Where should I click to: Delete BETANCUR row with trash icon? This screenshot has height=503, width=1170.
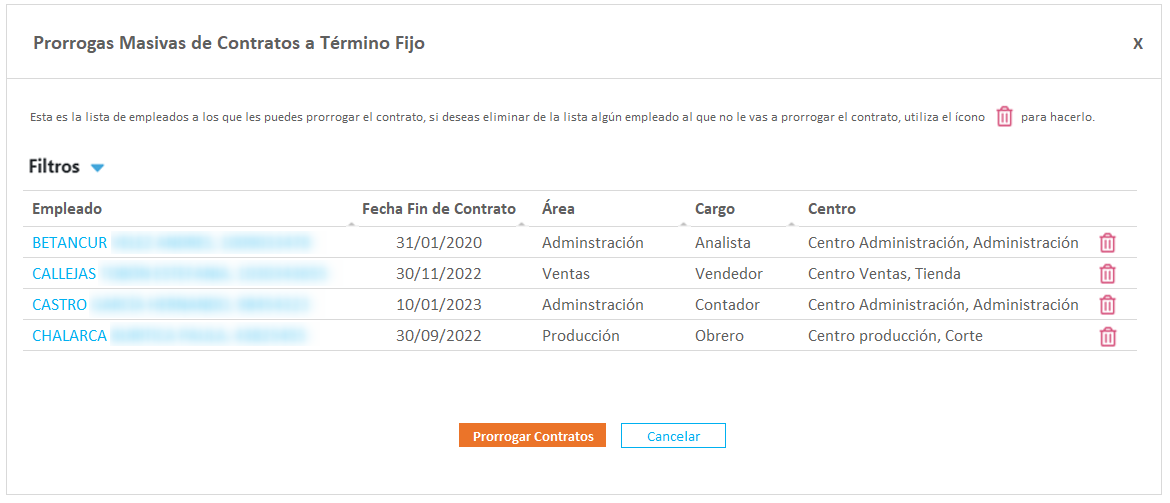(1107, 243)
